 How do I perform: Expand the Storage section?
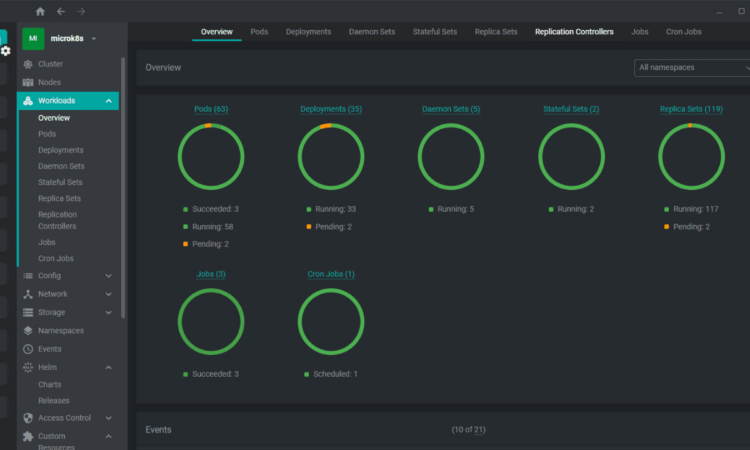coord(108,313)
